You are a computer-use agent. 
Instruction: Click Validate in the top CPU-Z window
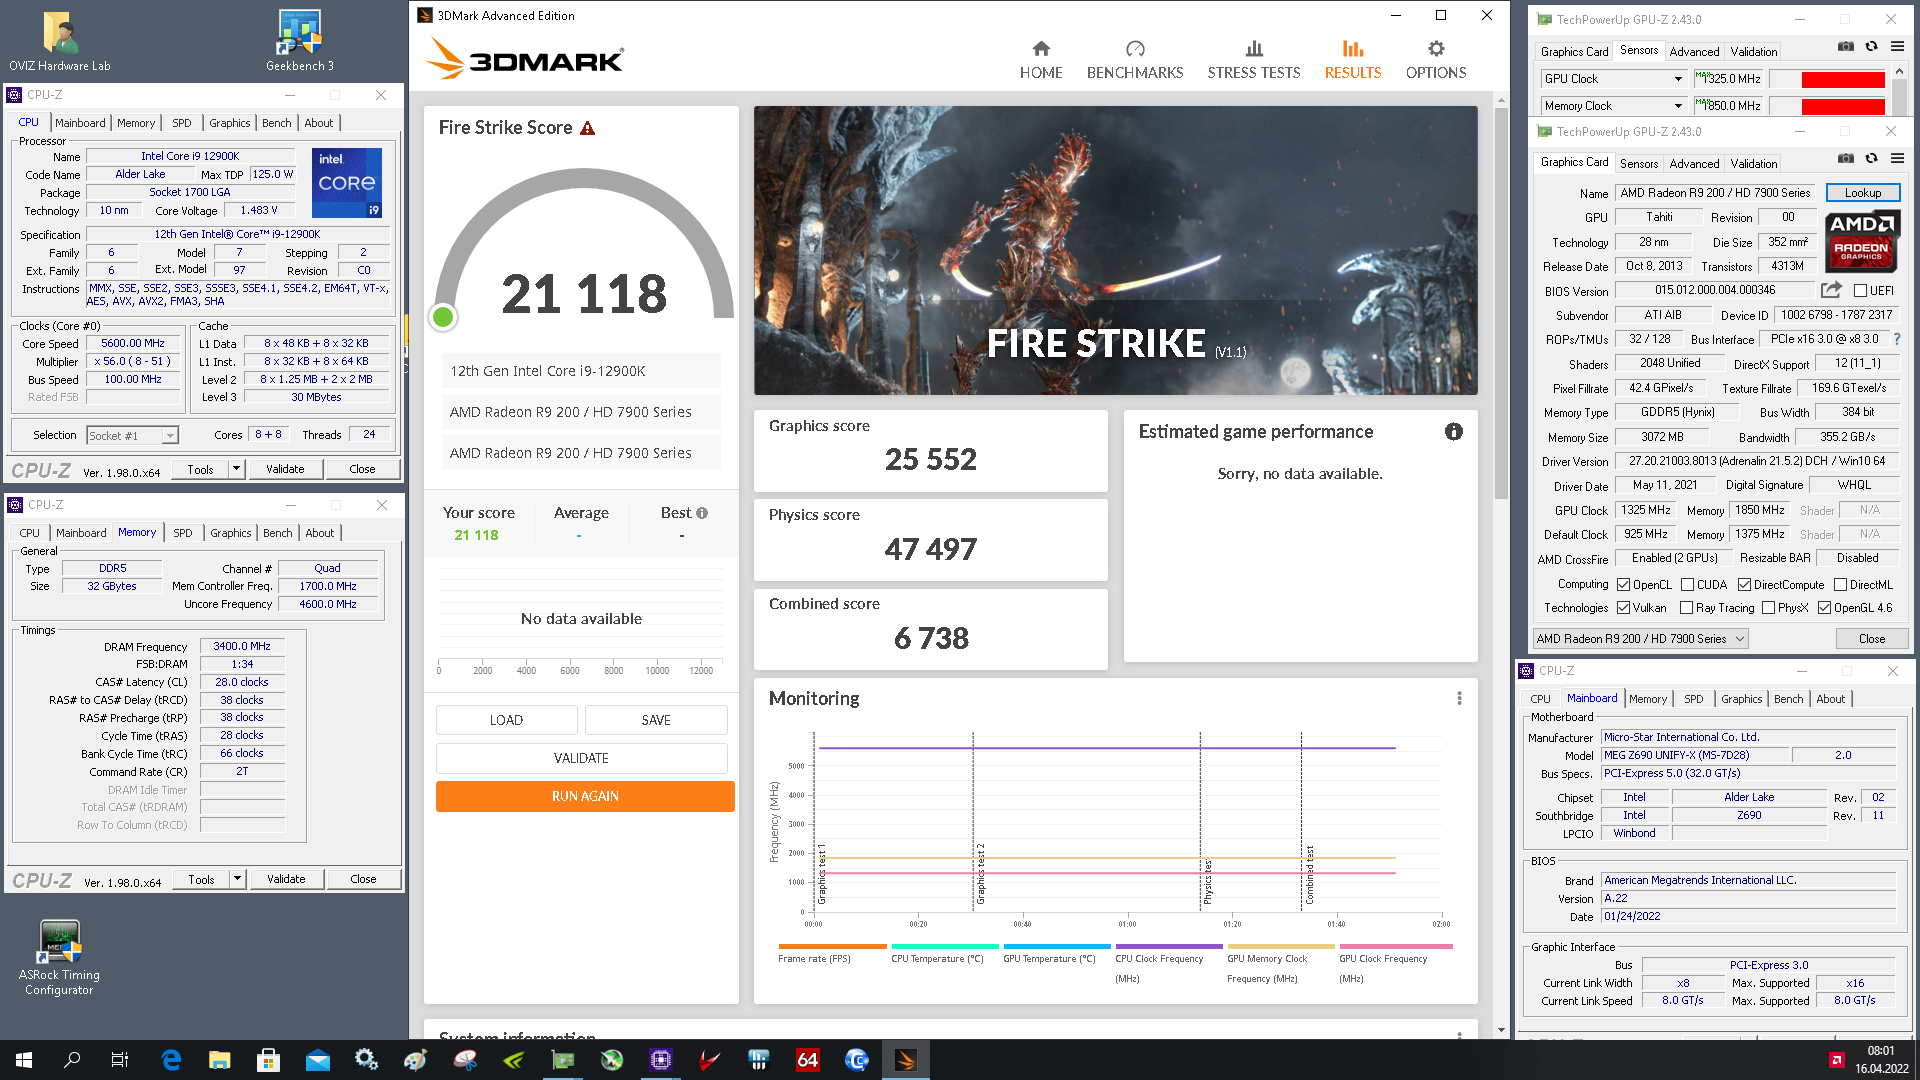pyautogui.click(x=285, y=469)
